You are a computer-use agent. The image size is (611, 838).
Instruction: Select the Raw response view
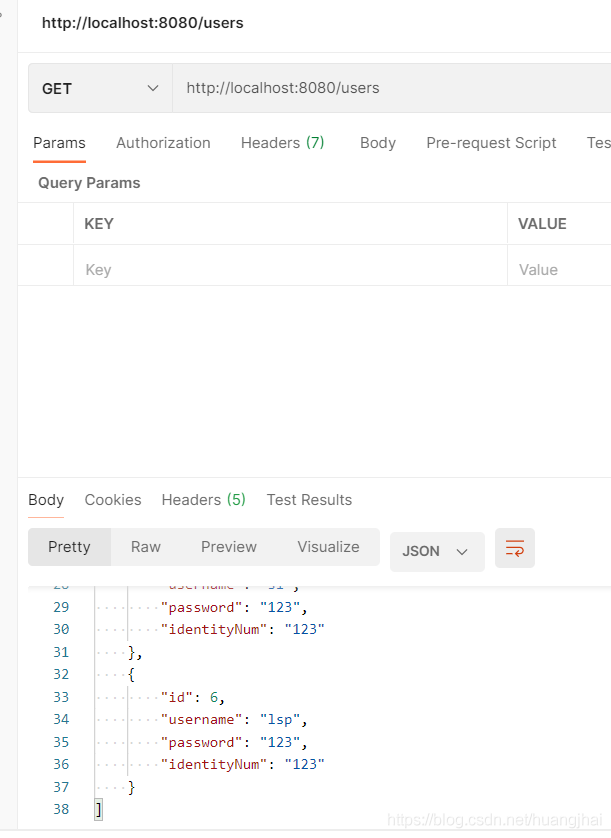click(145, 547)
